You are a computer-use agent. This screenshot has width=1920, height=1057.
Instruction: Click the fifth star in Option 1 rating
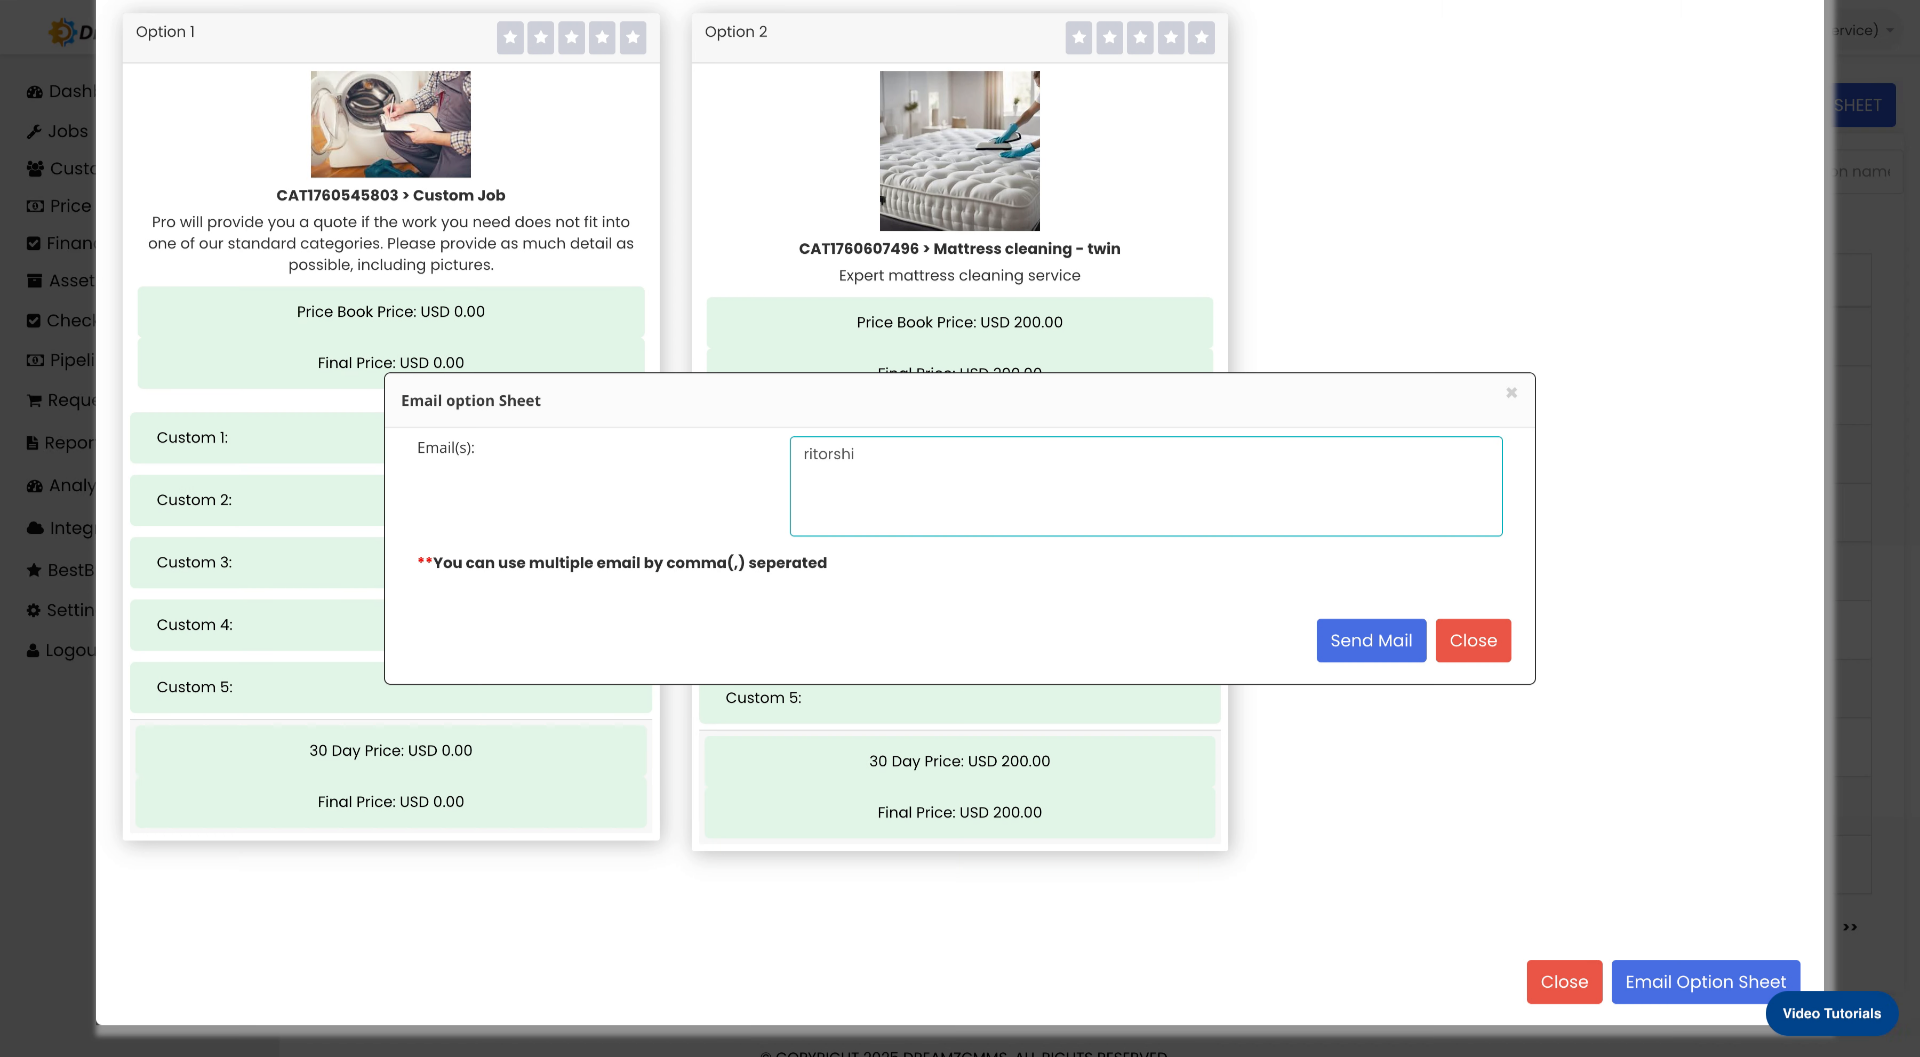coord(633,38)
